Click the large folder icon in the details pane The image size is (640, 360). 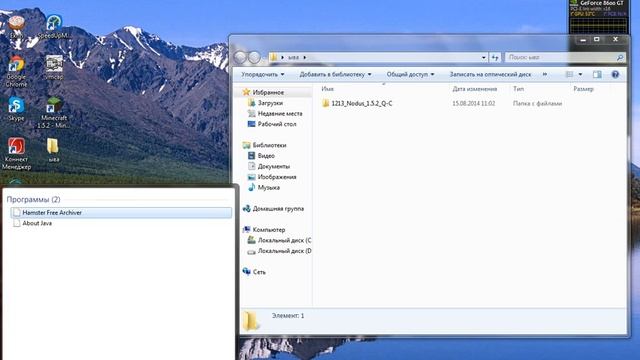[x=251, y=321]
